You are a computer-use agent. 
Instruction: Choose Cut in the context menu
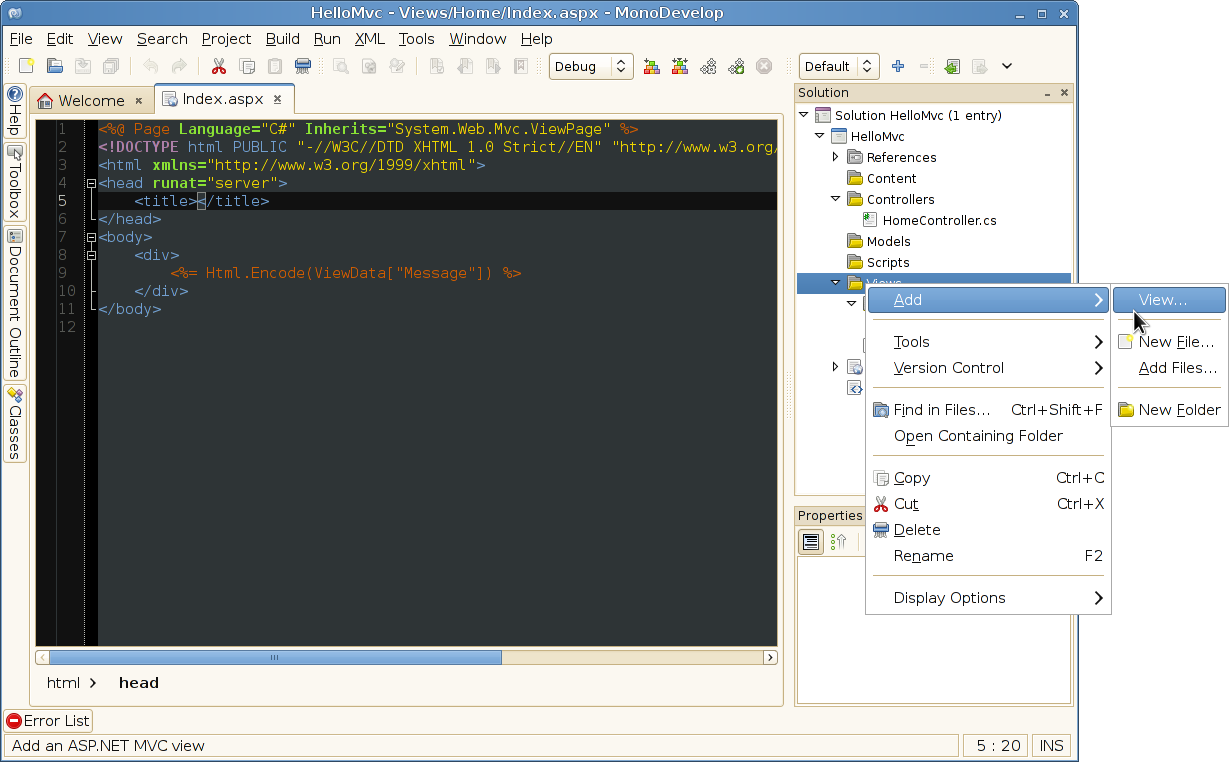(x=988, y=504)
